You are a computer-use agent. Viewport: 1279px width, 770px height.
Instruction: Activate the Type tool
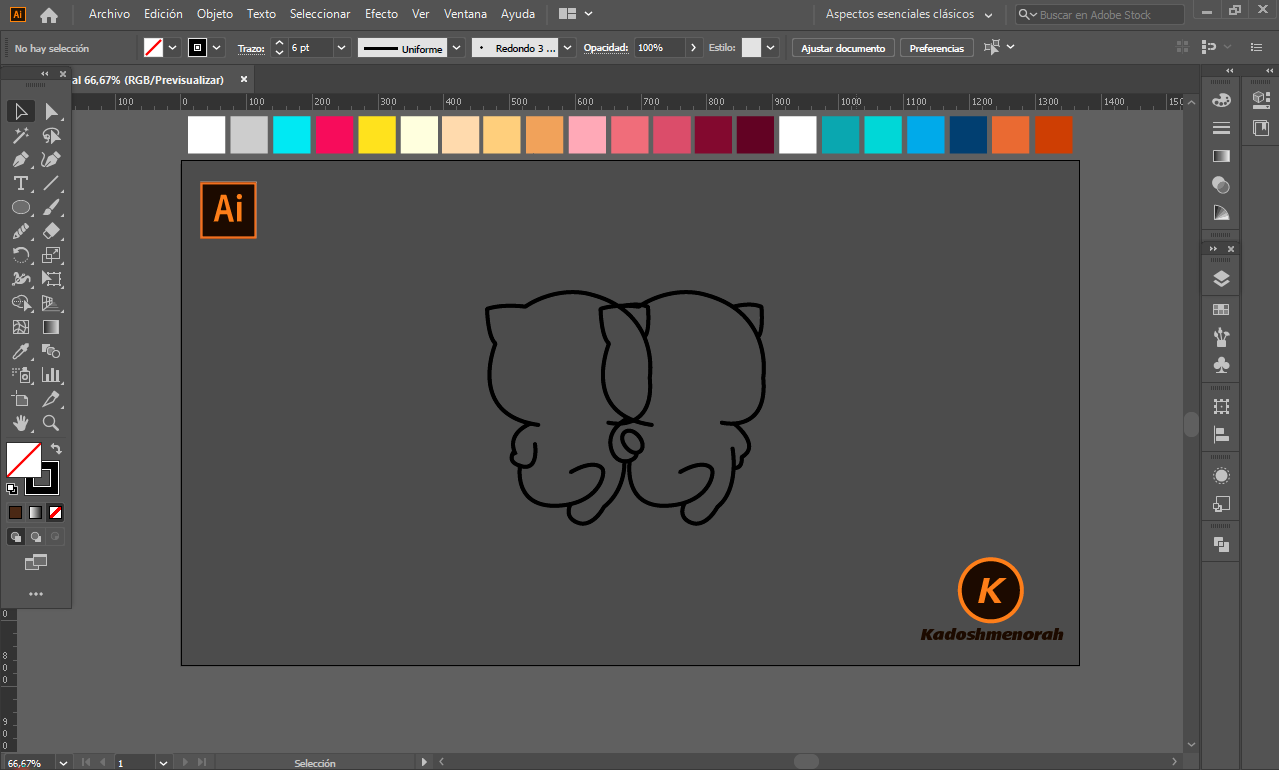click(x=20, y=183)
